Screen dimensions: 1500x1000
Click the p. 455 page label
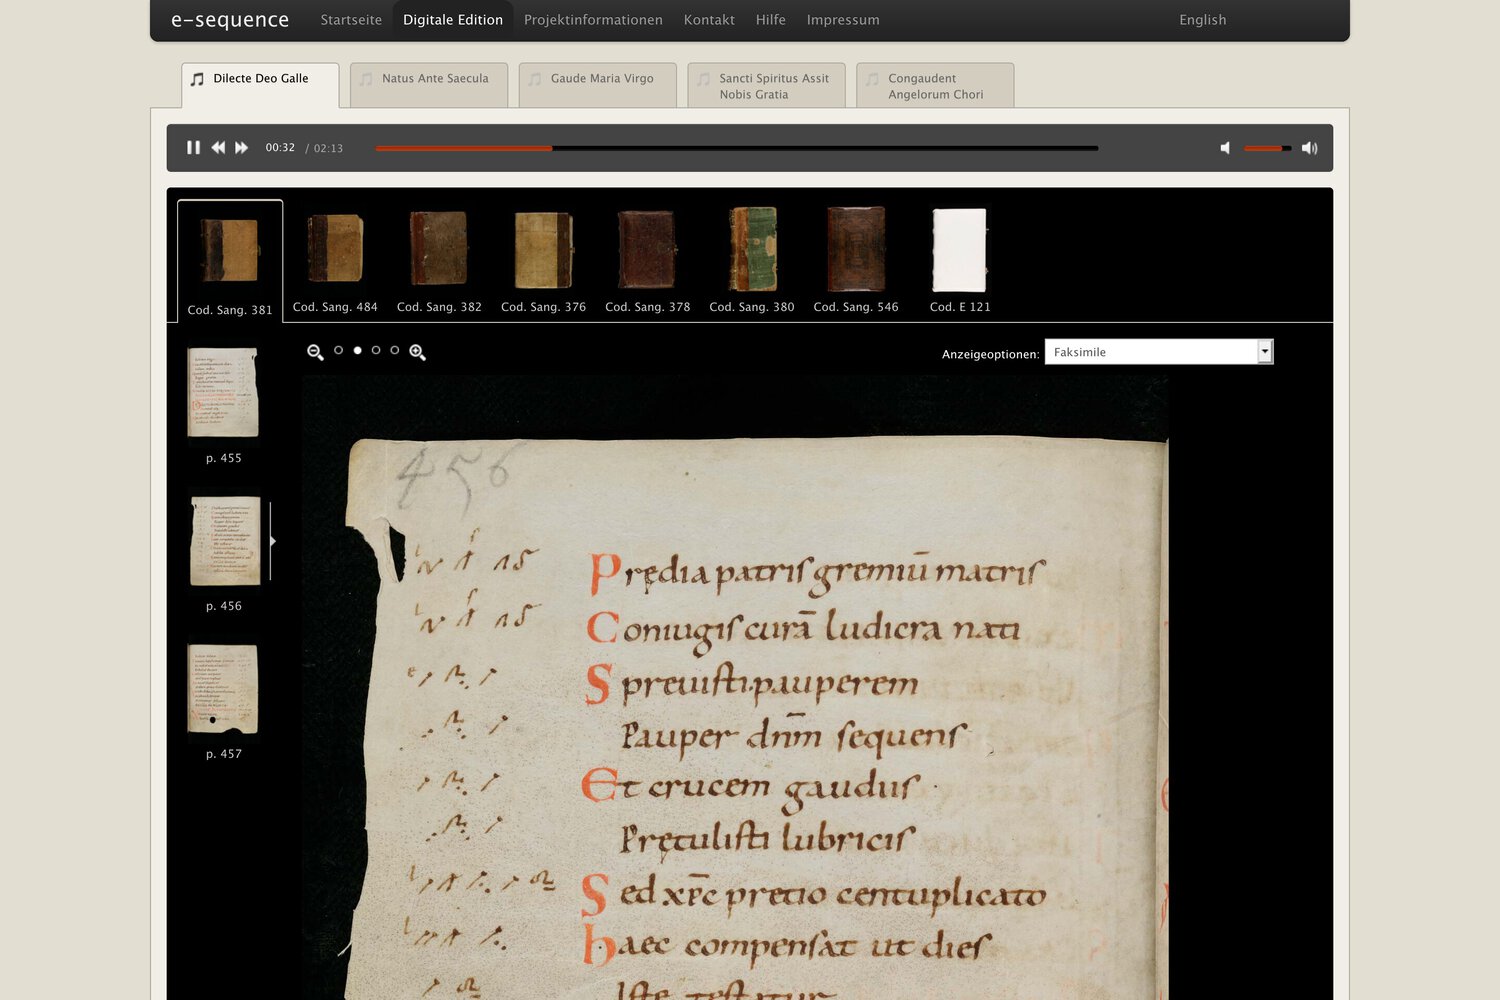[x=224, y=458]
